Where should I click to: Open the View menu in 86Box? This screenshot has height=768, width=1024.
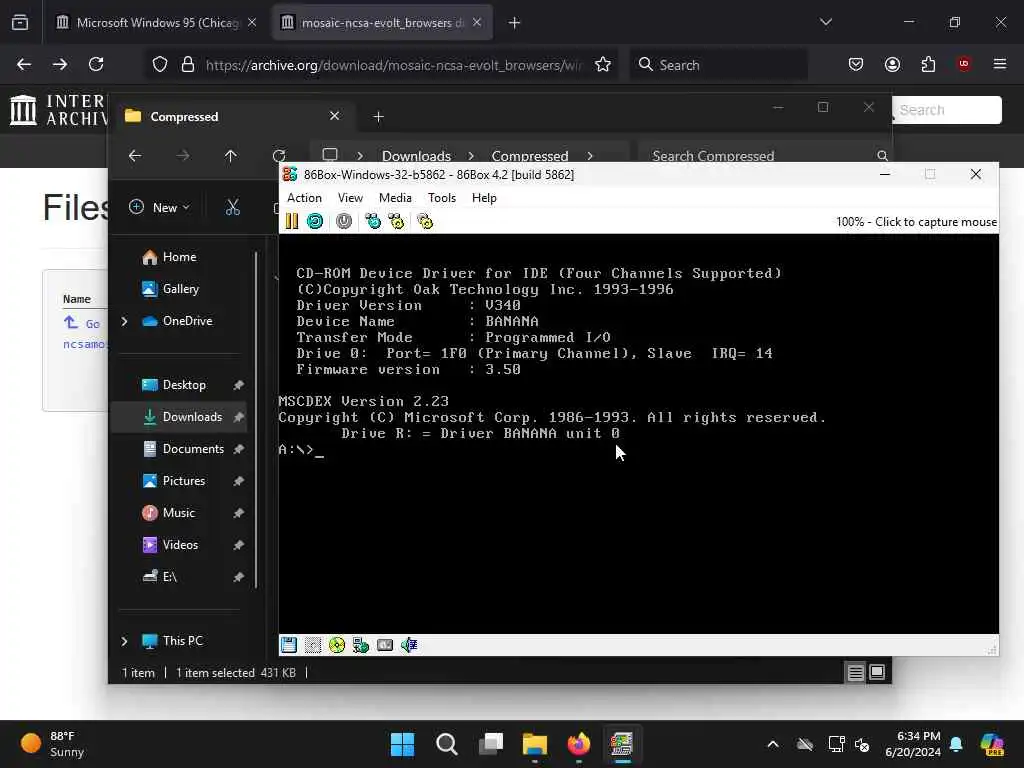point(350,198)
